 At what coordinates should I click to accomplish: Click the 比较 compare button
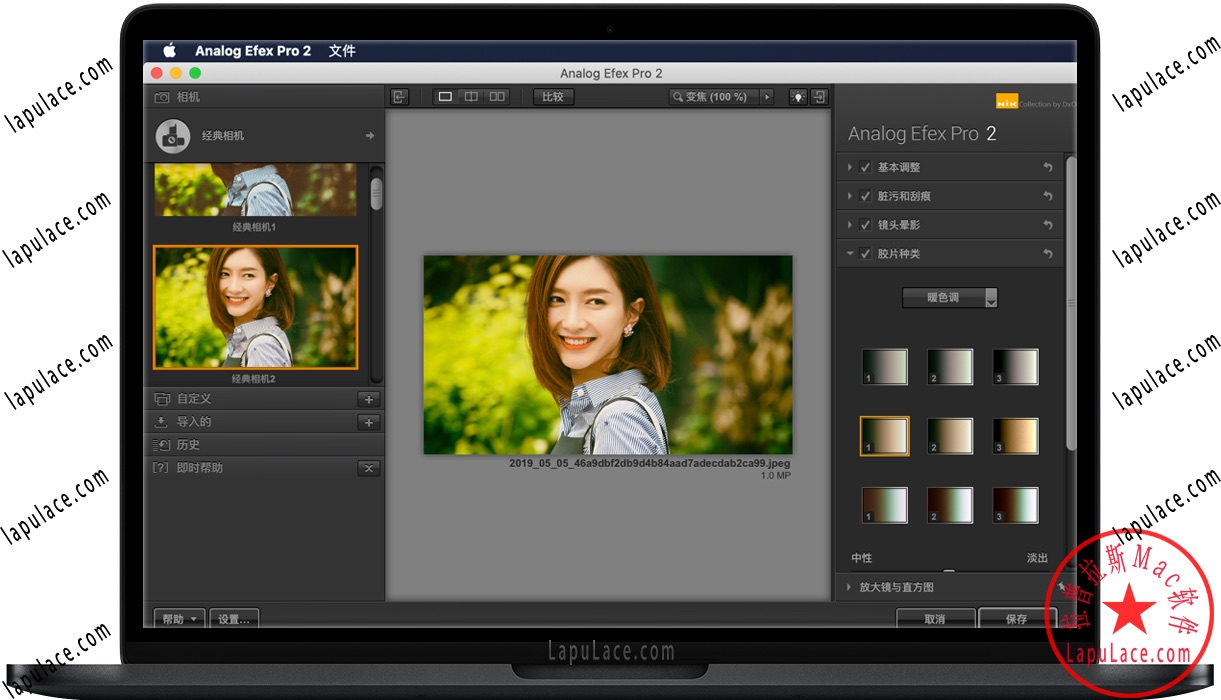pyautogui.click(x=552, y=96)
